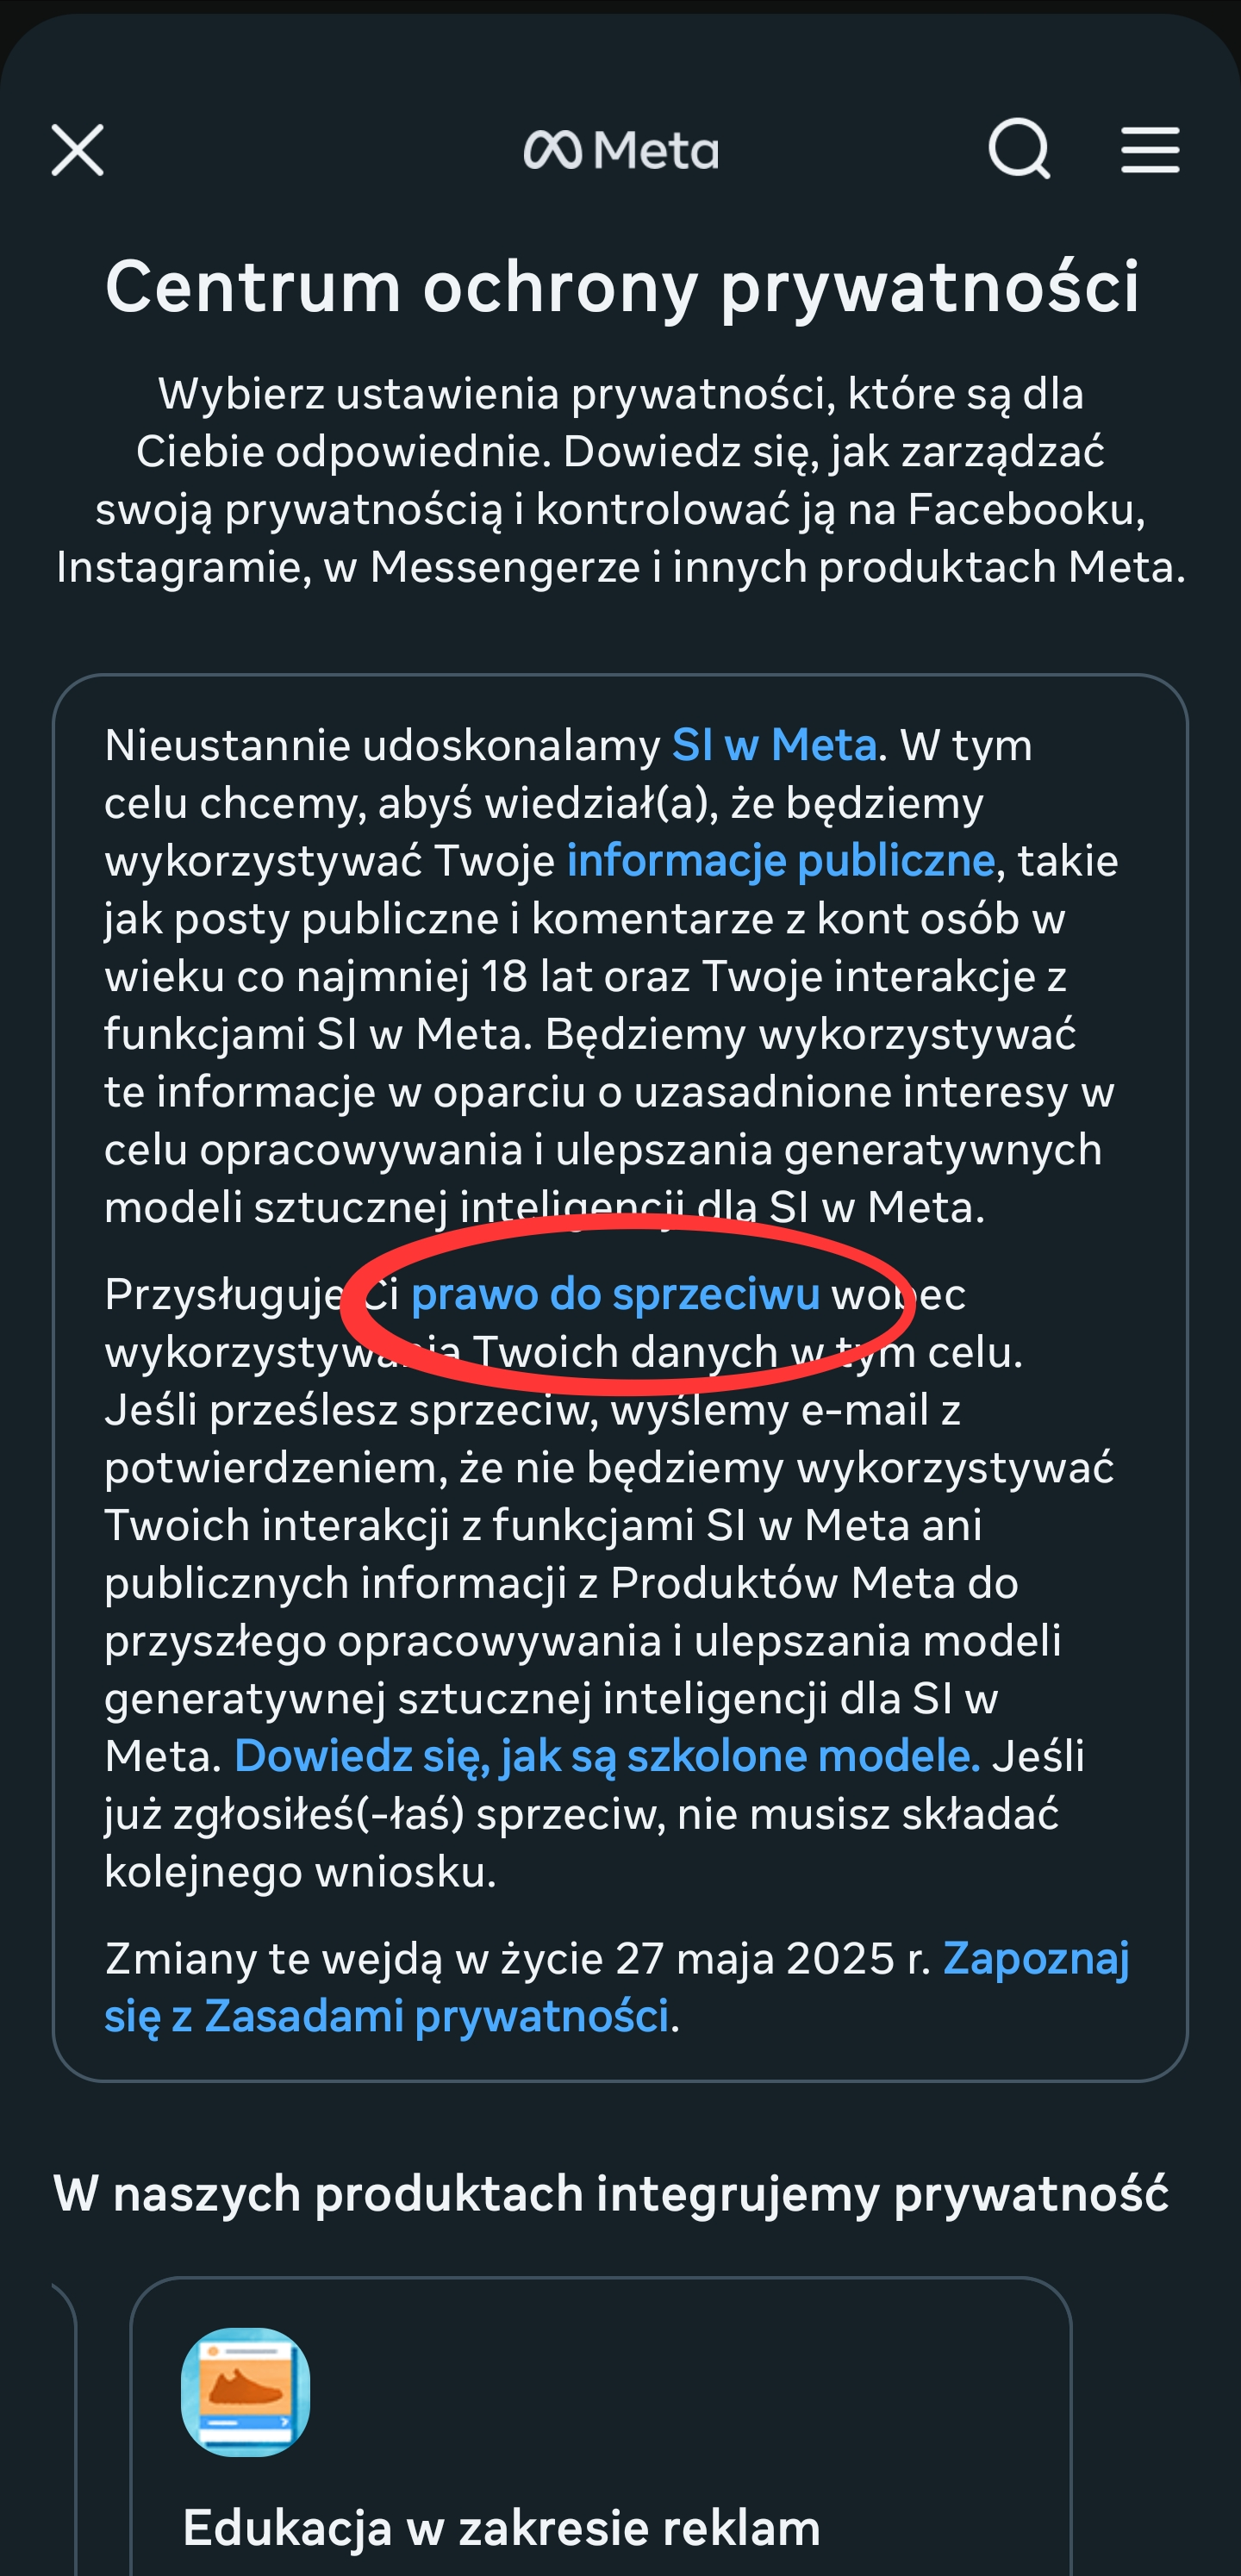Open search with the magnifying glass icon

1019,150
